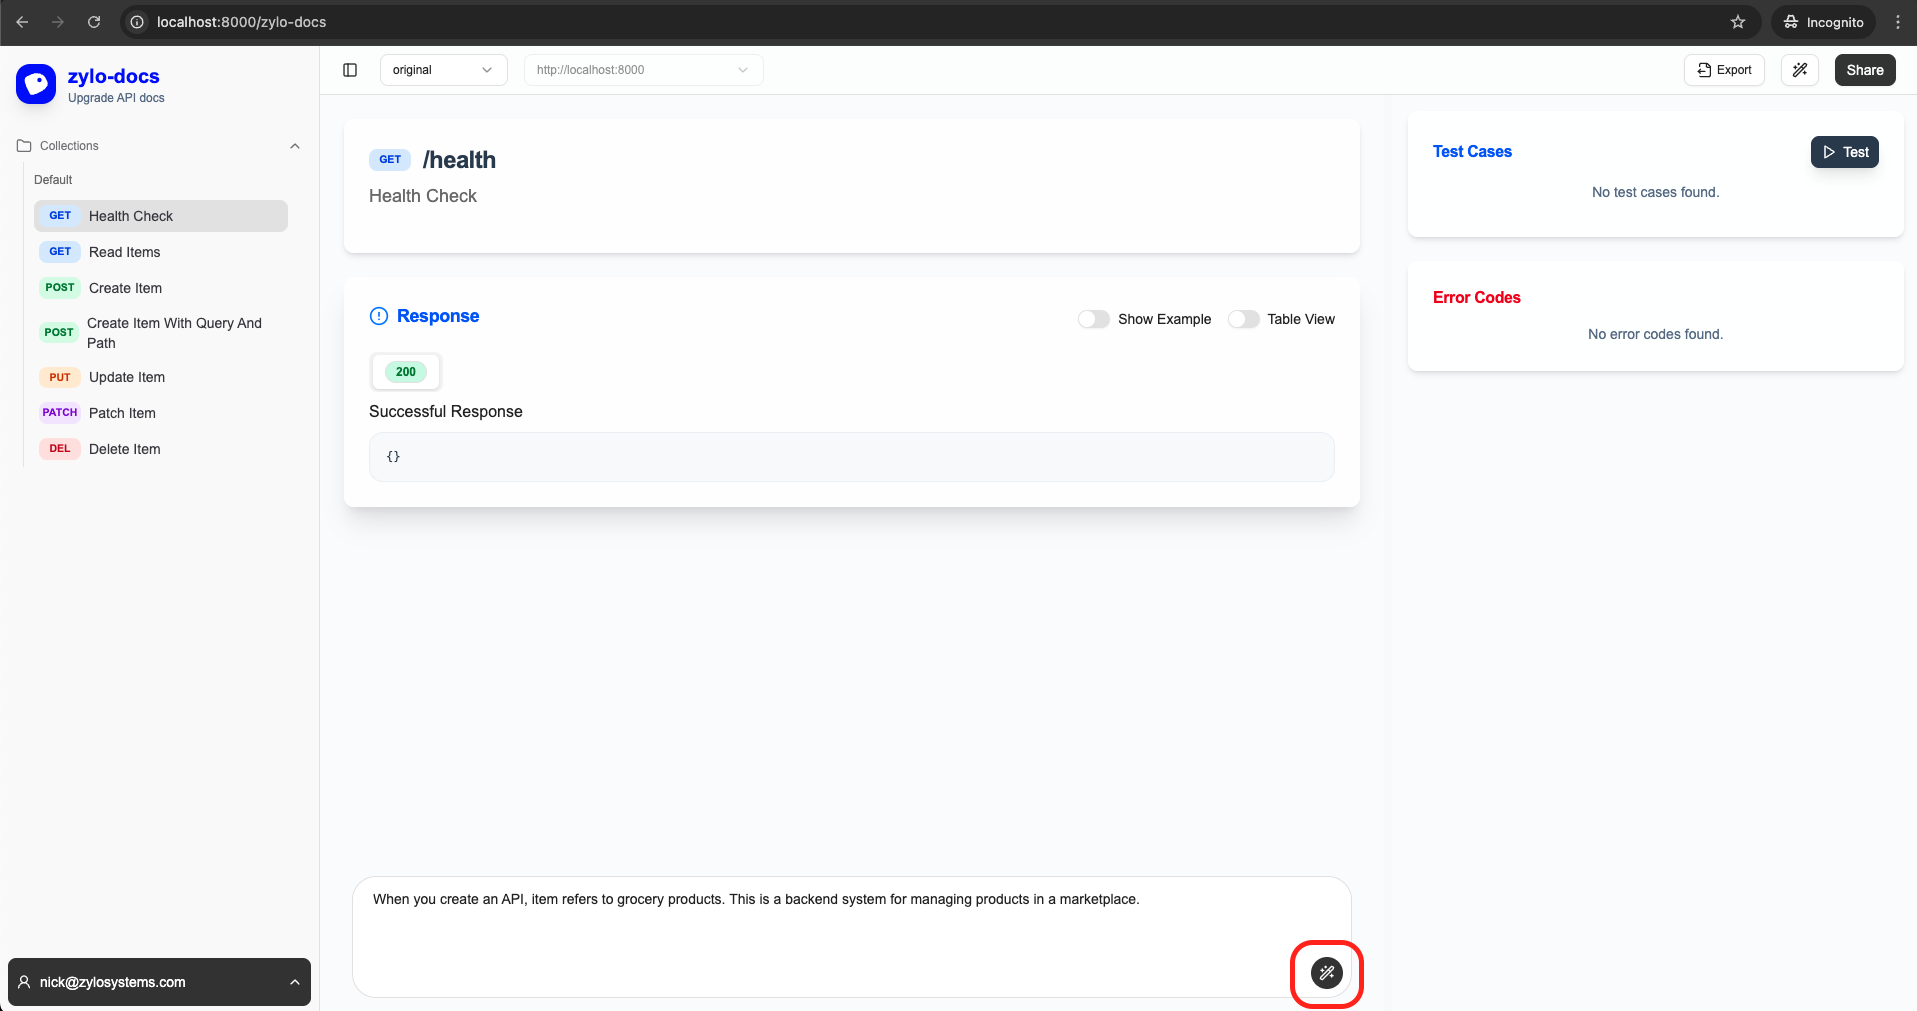This screenshot has width=1917, height=1011.
Task: Click the /health endpoint path heading
Action: point(459,160)
